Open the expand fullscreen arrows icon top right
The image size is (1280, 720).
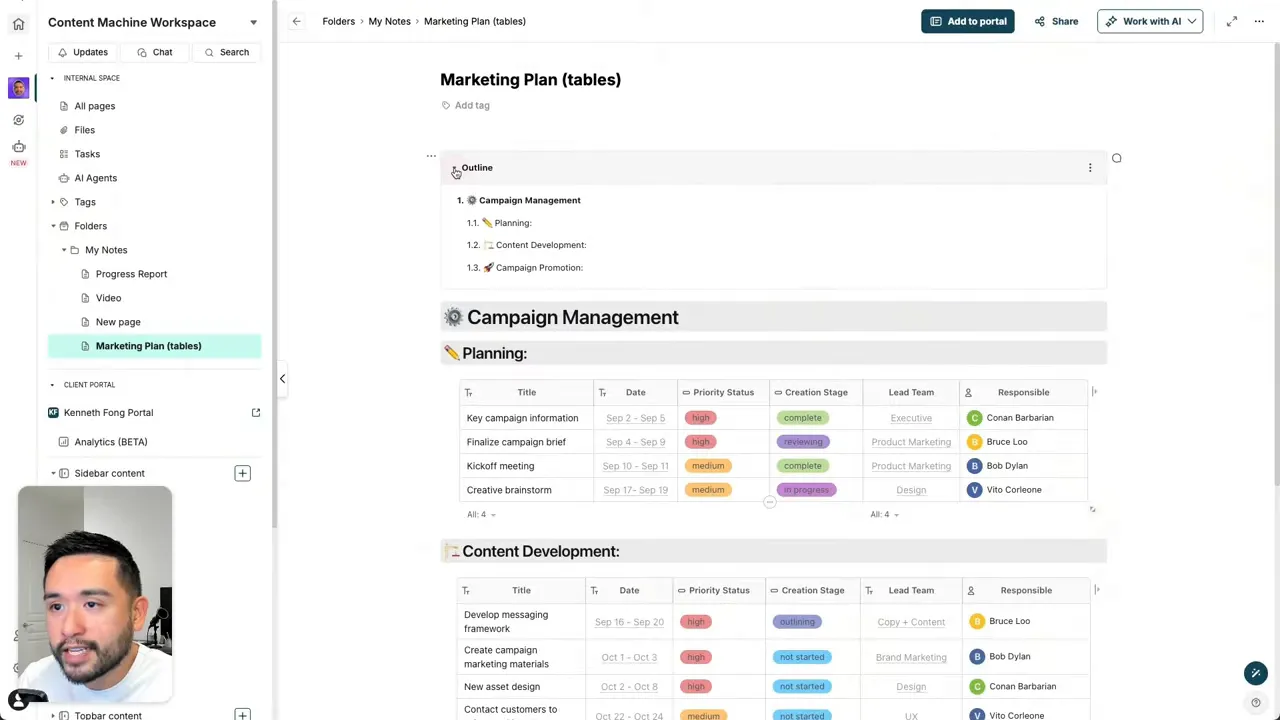tap(1232, 21)
